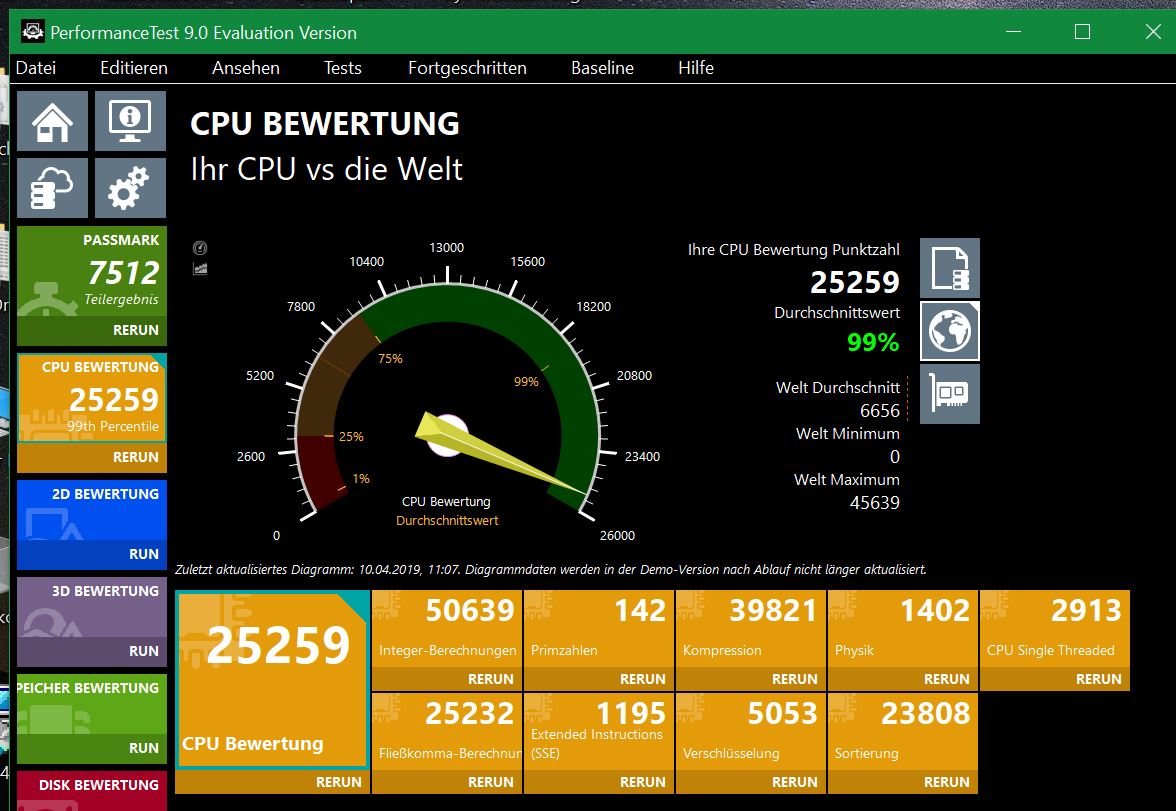The height and width of the screenshot is (811, 1176).
Task: Click the PerformanceTest app logo icon
Action: [32, 32]
